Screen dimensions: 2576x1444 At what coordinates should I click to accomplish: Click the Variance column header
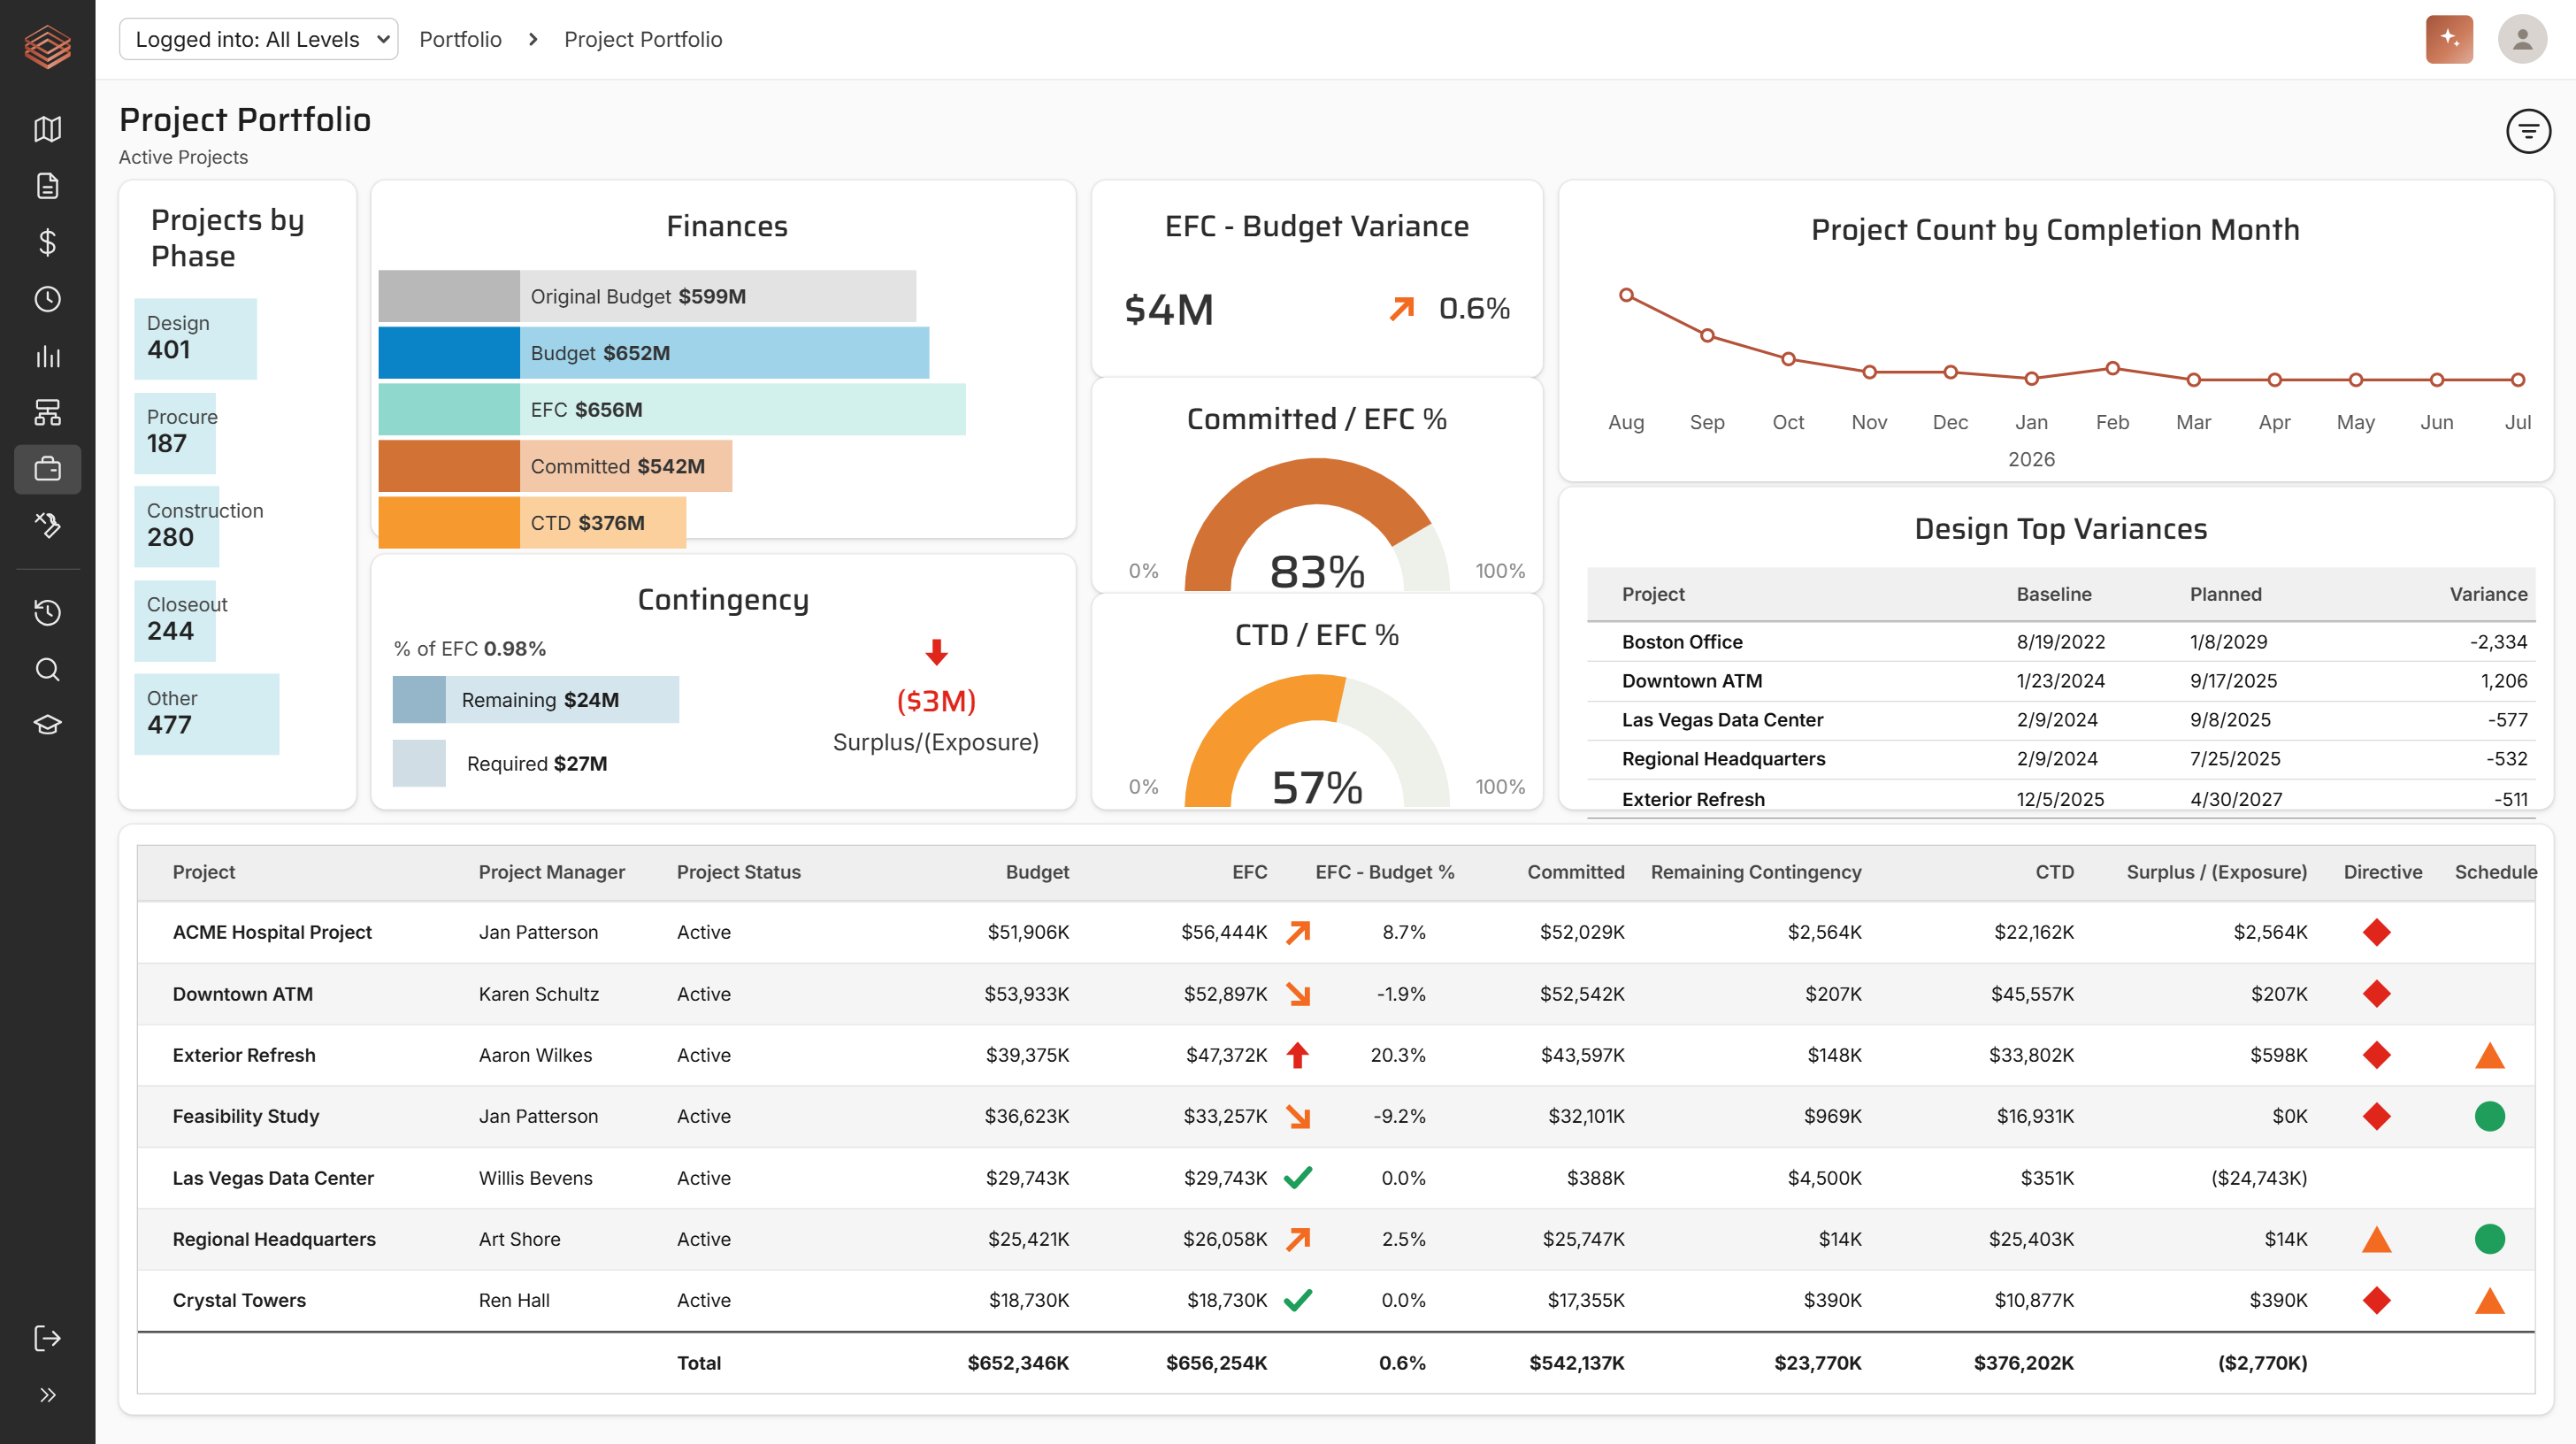click(2488, 594)
